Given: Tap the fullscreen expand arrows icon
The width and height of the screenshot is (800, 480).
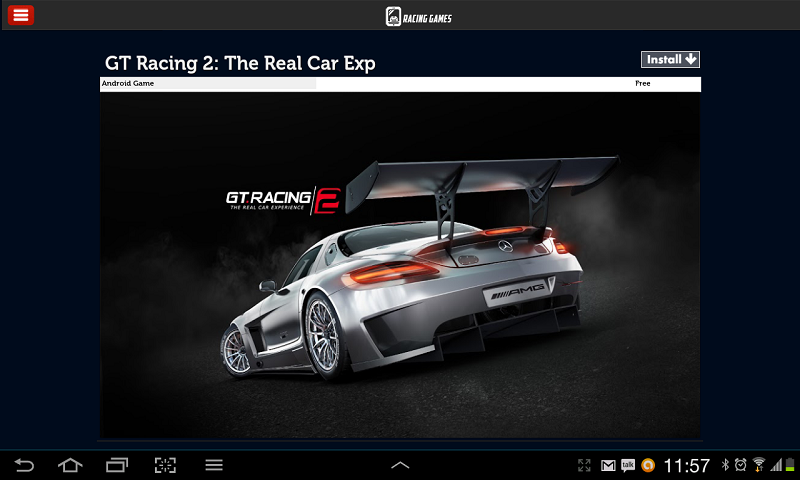Looking at the screenshot, I should point(584,465).
